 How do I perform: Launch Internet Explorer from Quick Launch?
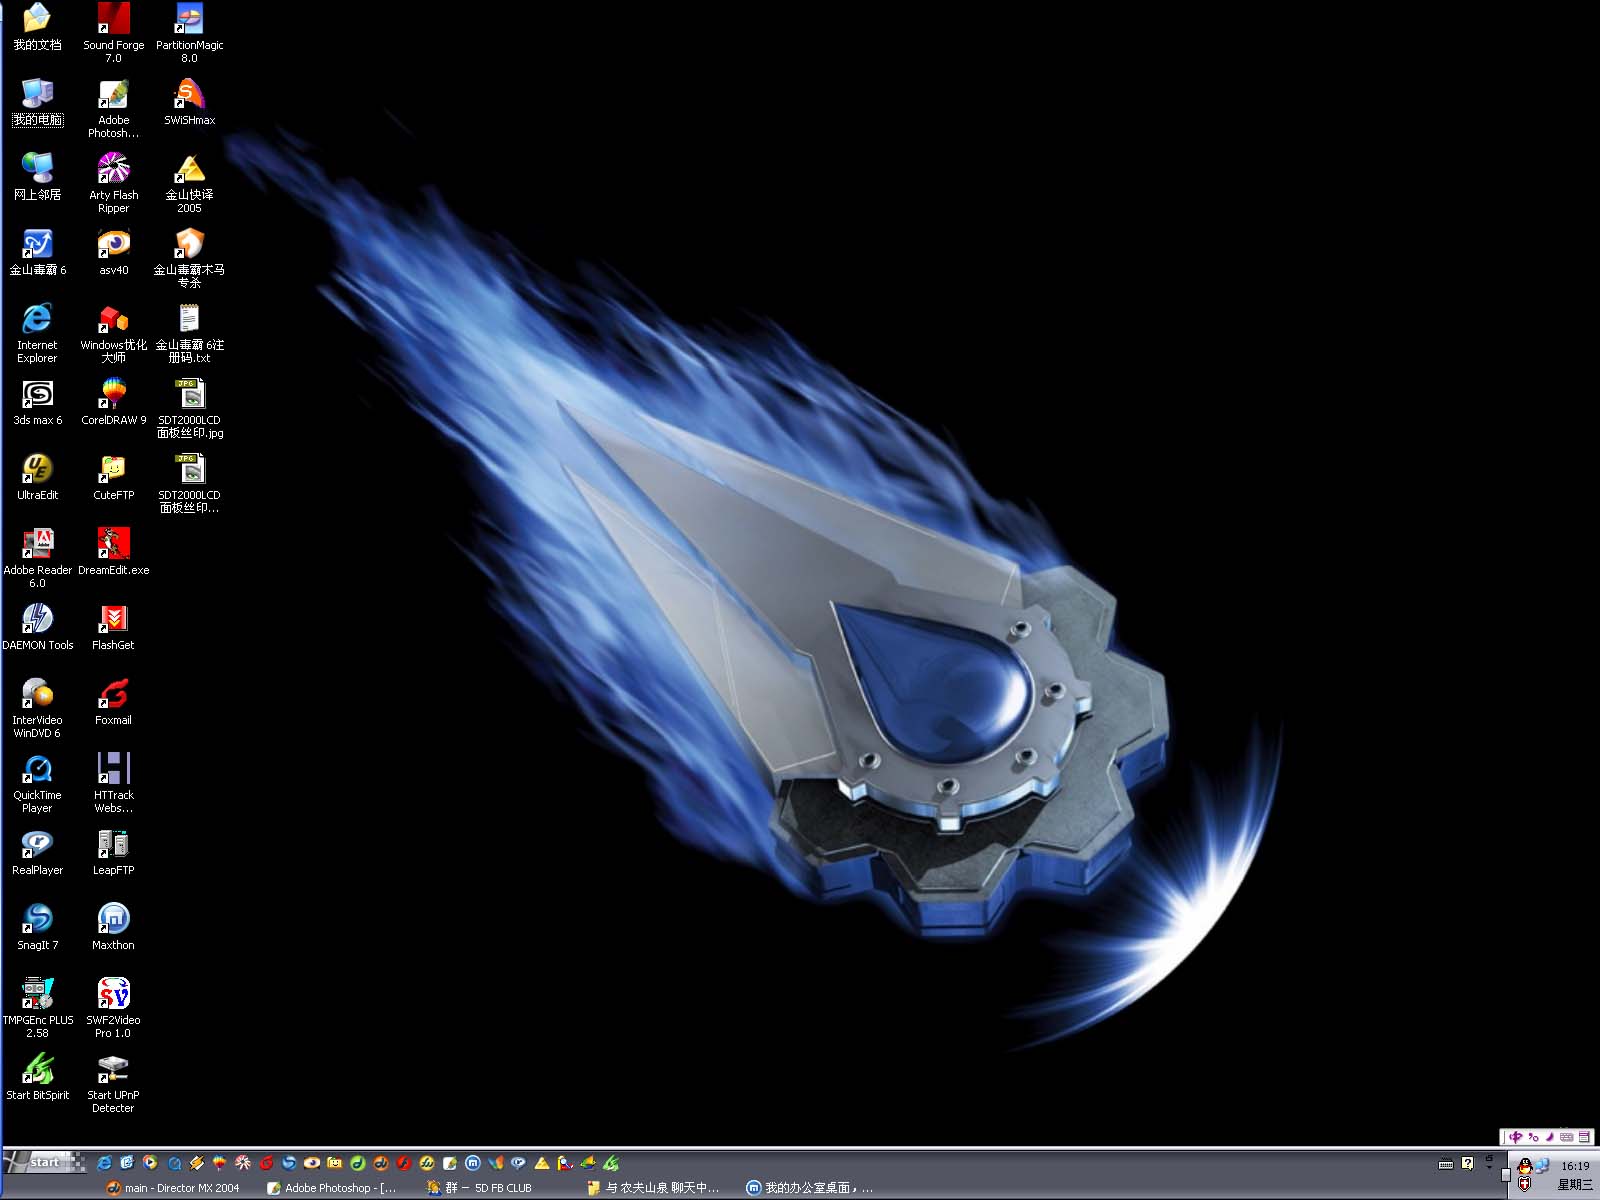(104, 1163)
